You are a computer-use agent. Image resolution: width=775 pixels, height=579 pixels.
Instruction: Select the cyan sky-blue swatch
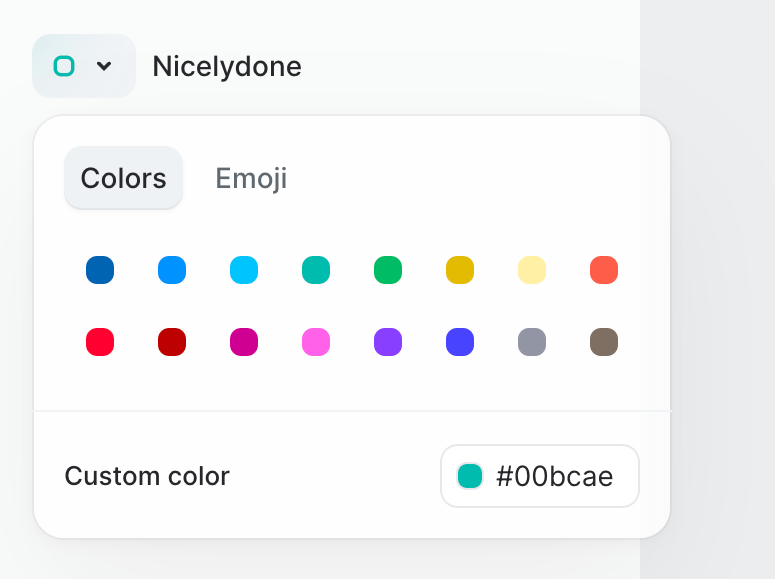click(244, 270)
